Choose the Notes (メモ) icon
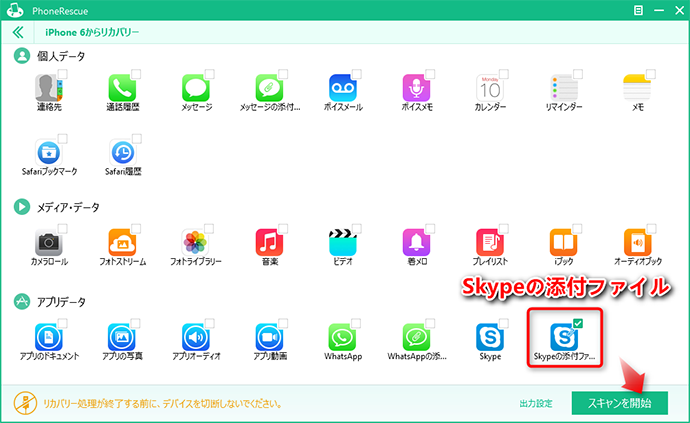Image resolution: width=690 pixels, height=423 pixels. [637, 88]
